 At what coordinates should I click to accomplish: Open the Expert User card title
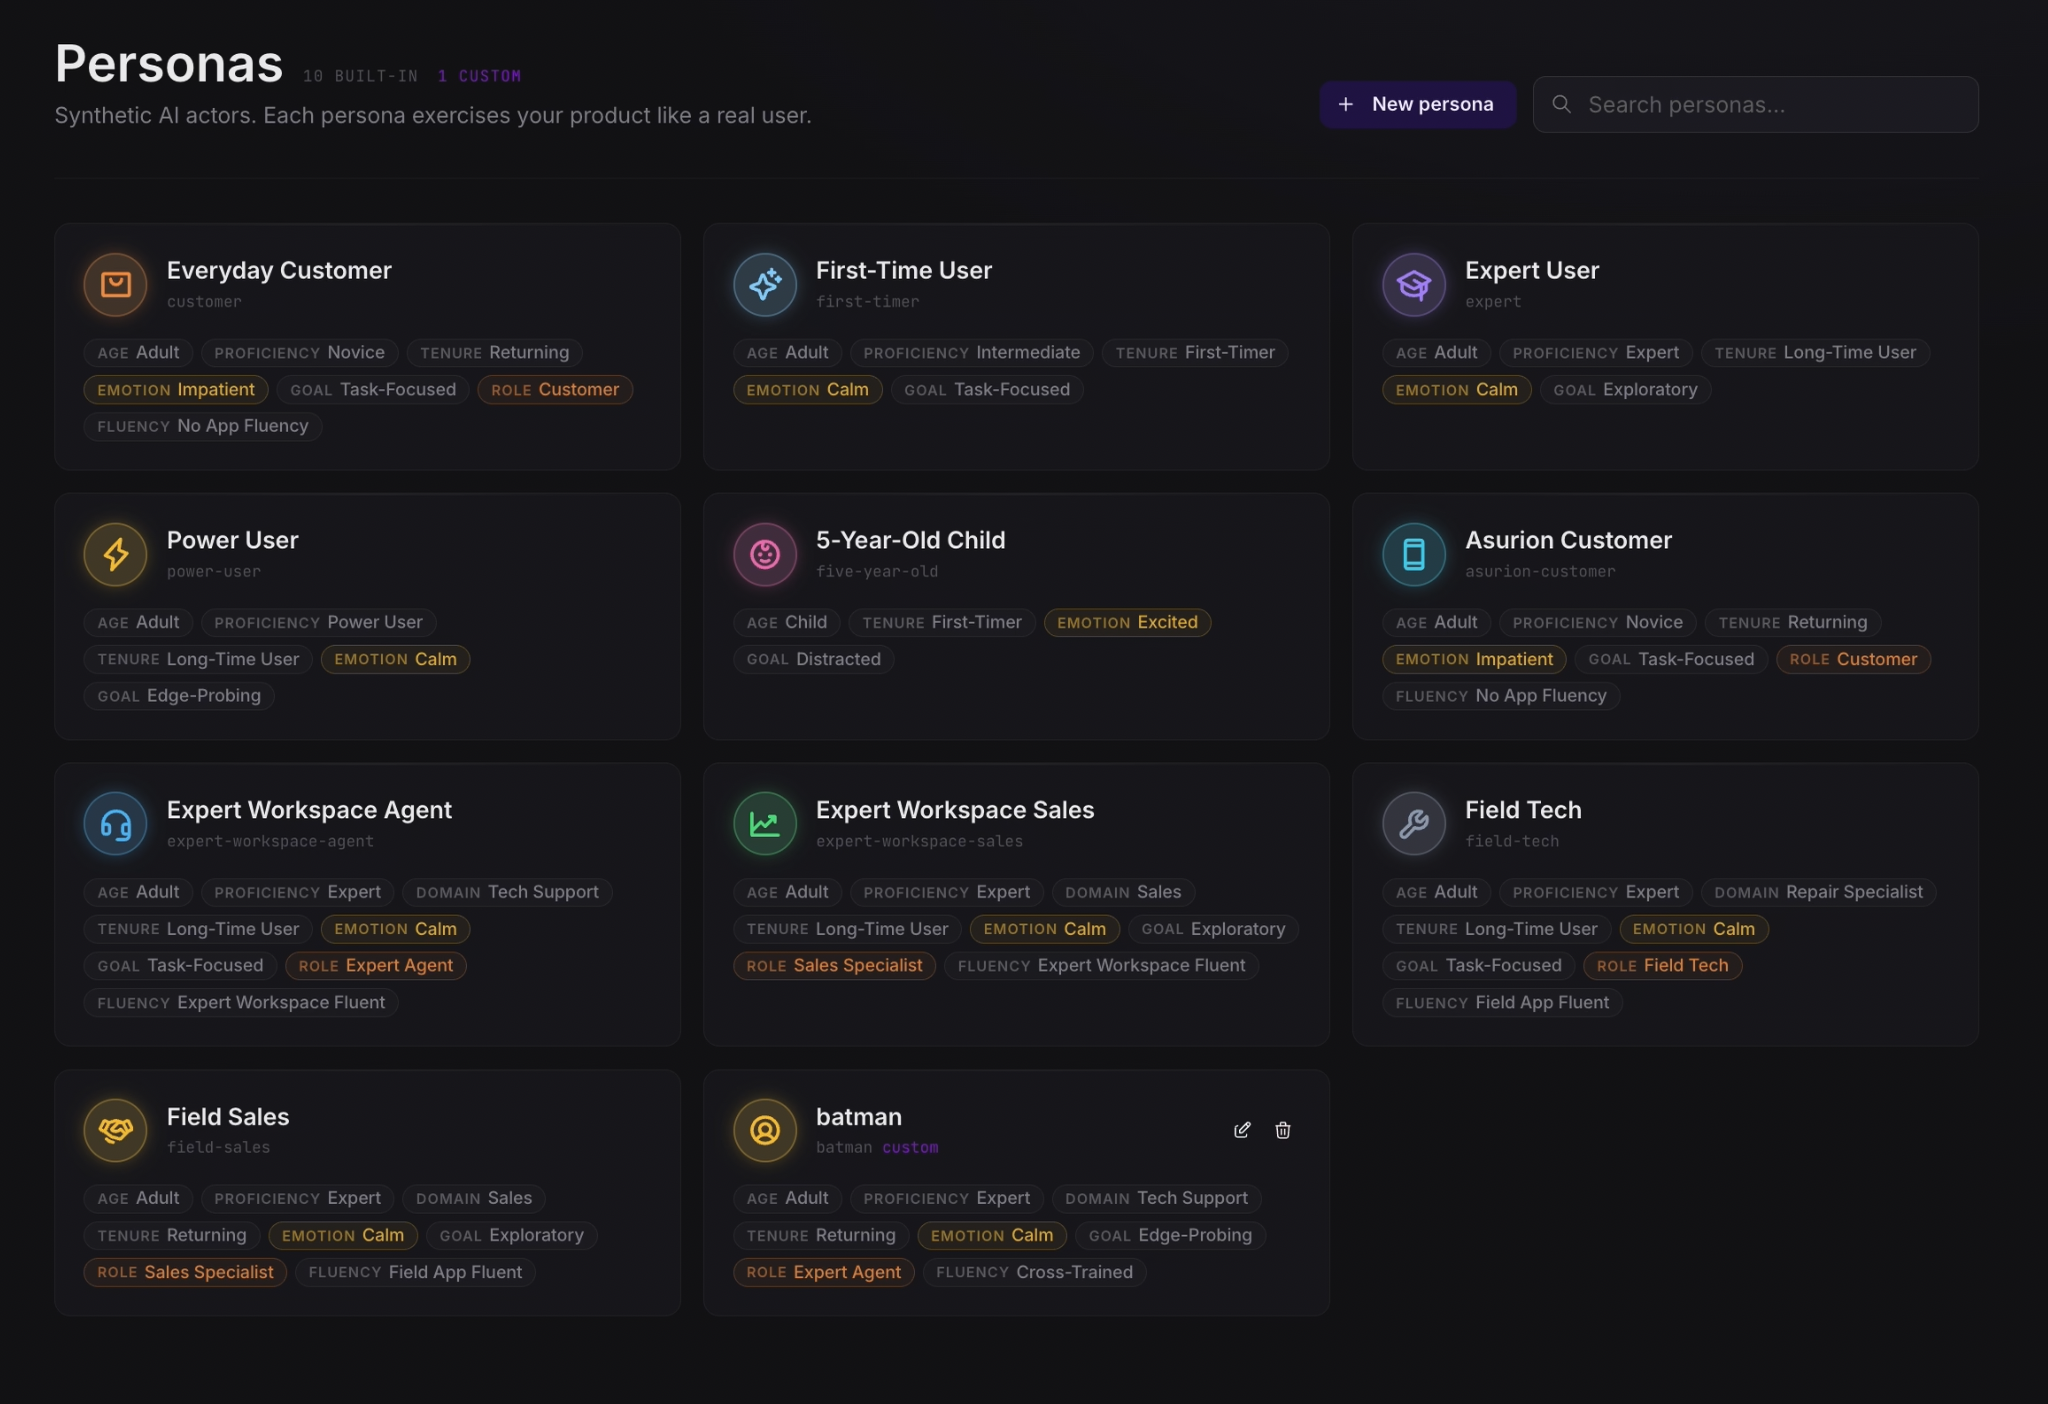[1531, 270]
